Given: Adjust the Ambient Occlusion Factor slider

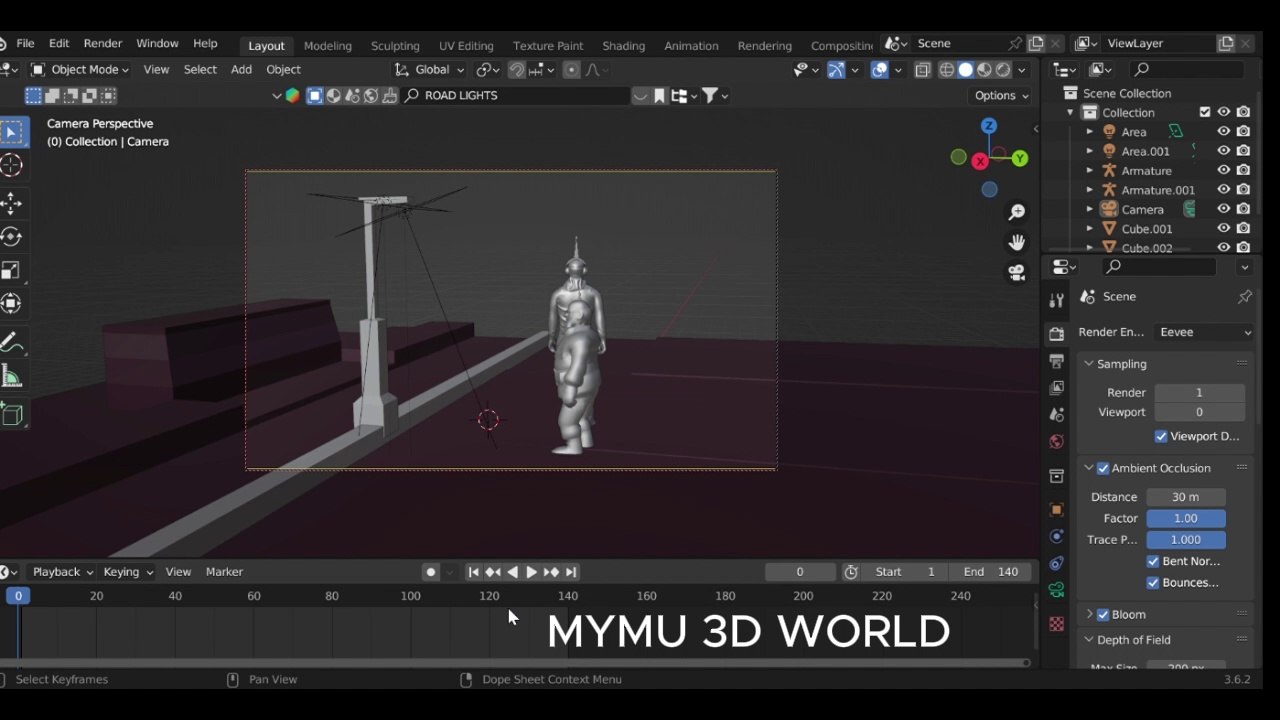Looking at the screenshot, I should click(x=1186, y=518).
